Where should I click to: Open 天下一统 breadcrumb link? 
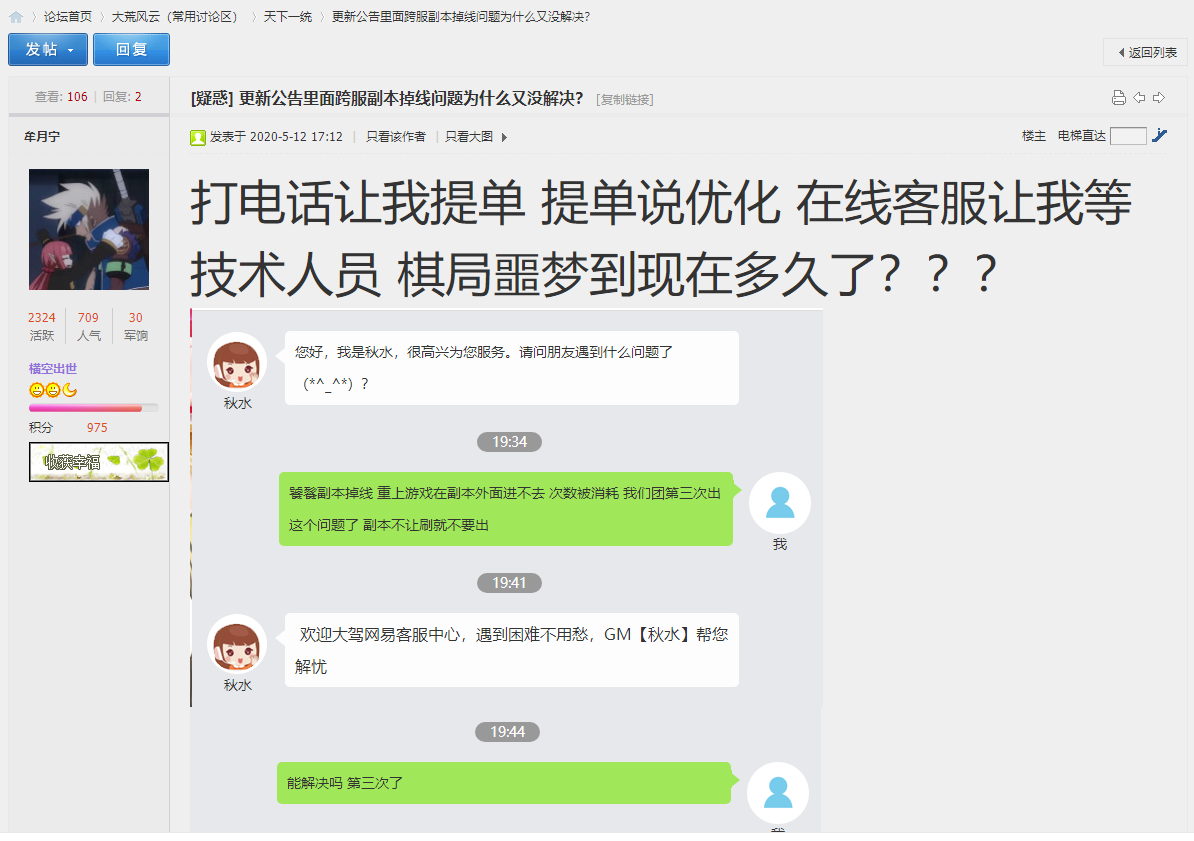[x=288, y=17]
